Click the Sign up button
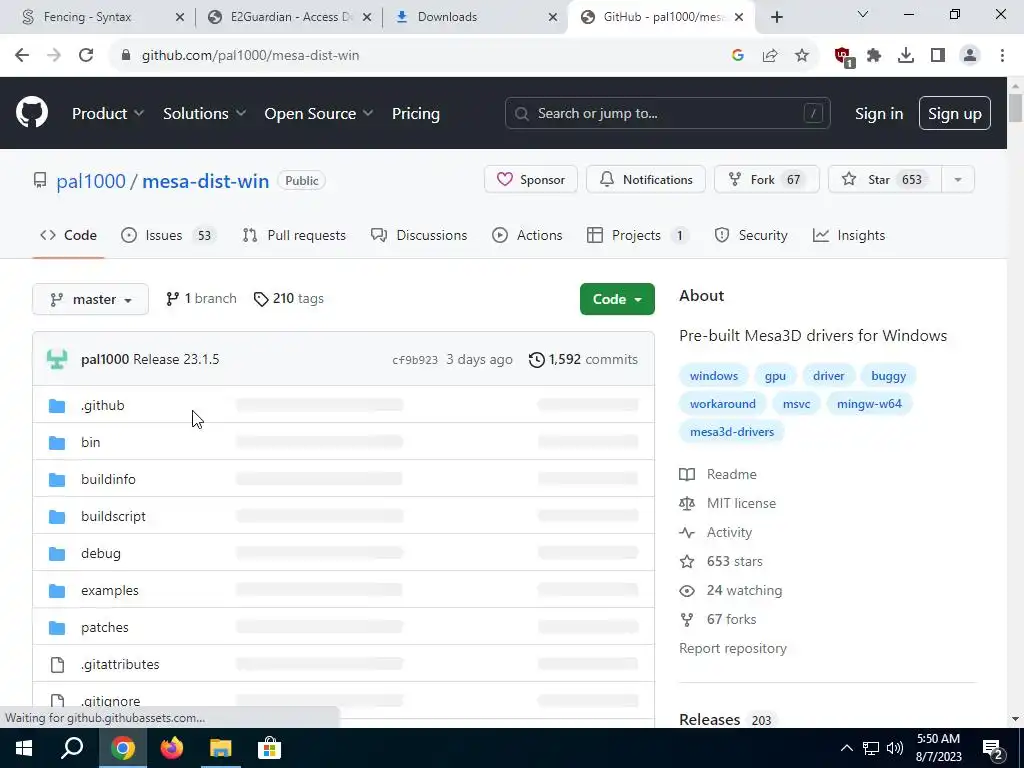Image resolution: width=1024 pixels, height=768 pixels. pyautogui.click(x=955, y=114)
